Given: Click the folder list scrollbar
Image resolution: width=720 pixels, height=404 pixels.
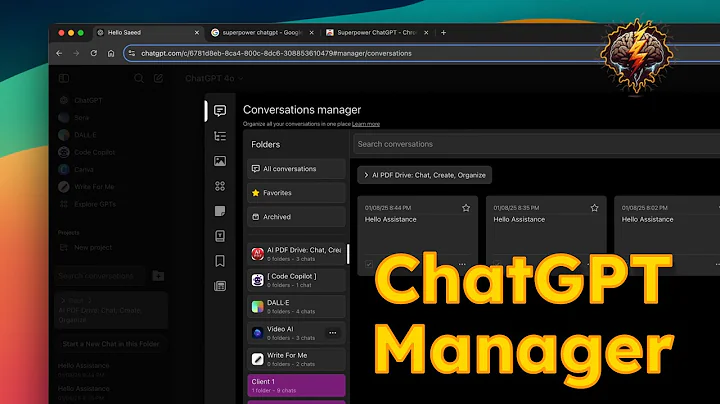Looking at the screenshot, I should point(348,254).
